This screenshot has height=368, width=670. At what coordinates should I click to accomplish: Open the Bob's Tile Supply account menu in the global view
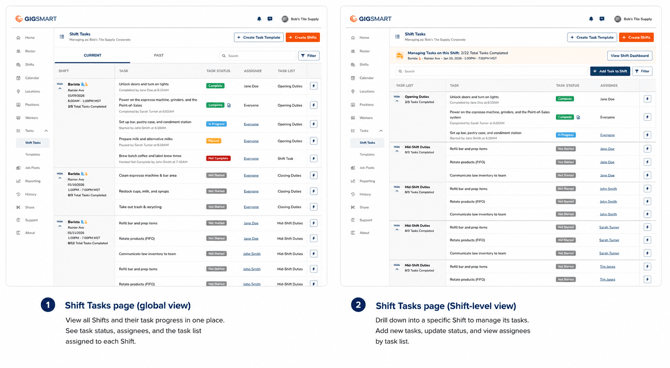[x=300, y=19]
